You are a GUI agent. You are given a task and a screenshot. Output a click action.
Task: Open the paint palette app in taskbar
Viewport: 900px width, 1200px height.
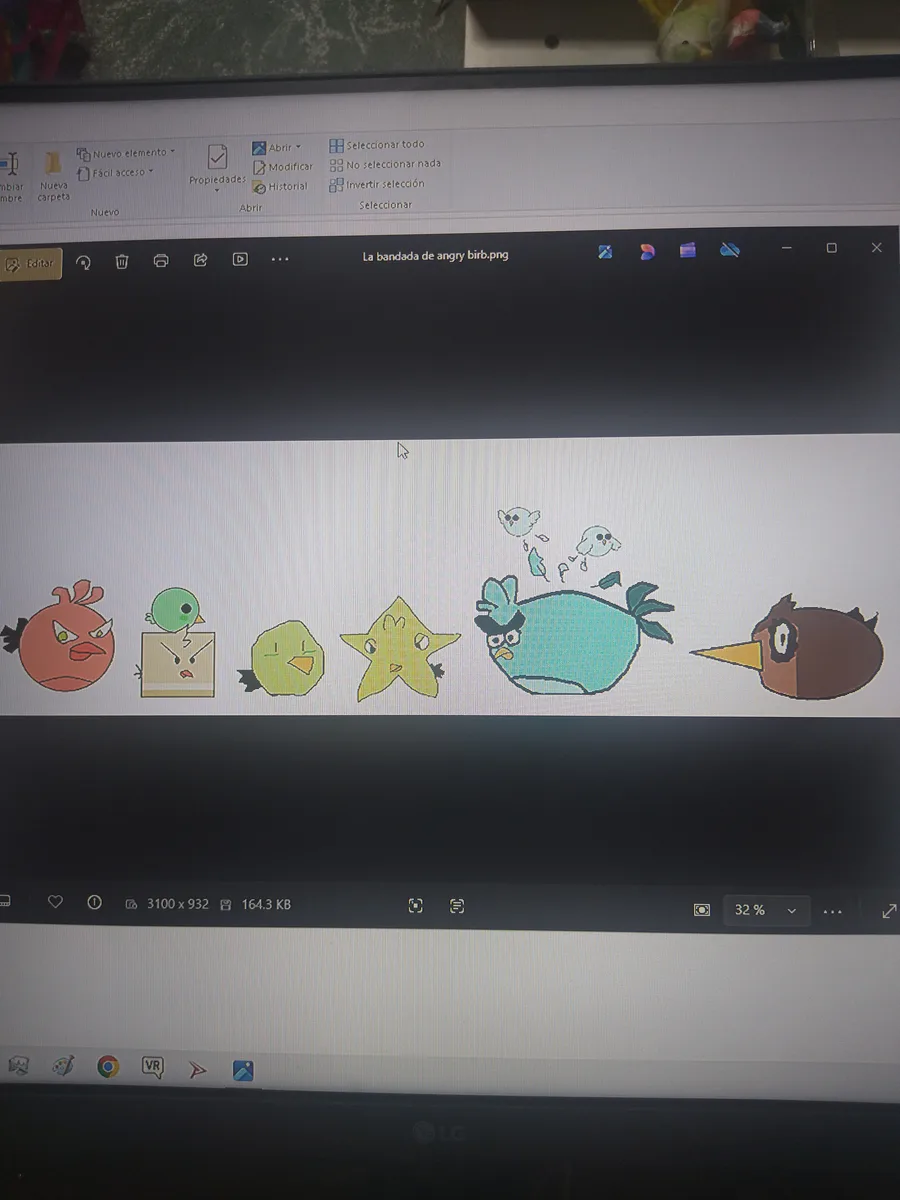(63, 1066)
